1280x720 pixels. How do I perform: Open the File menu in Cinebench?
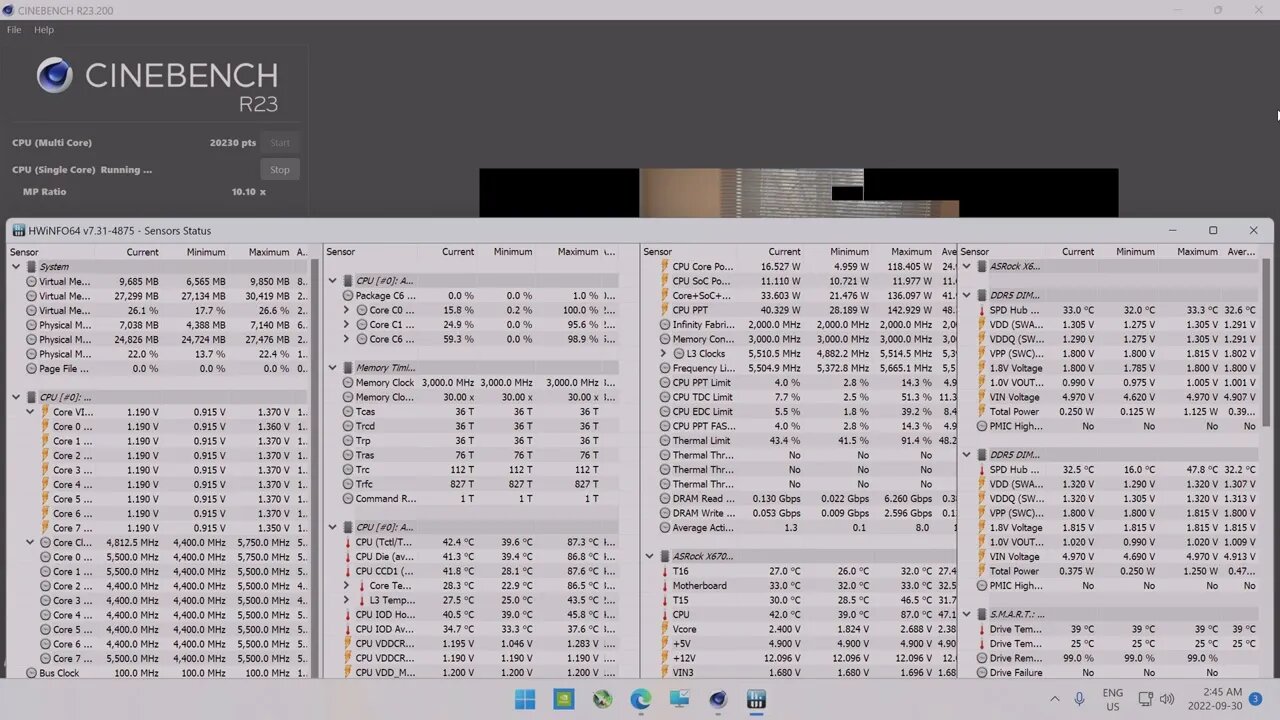tap(14, 30)
